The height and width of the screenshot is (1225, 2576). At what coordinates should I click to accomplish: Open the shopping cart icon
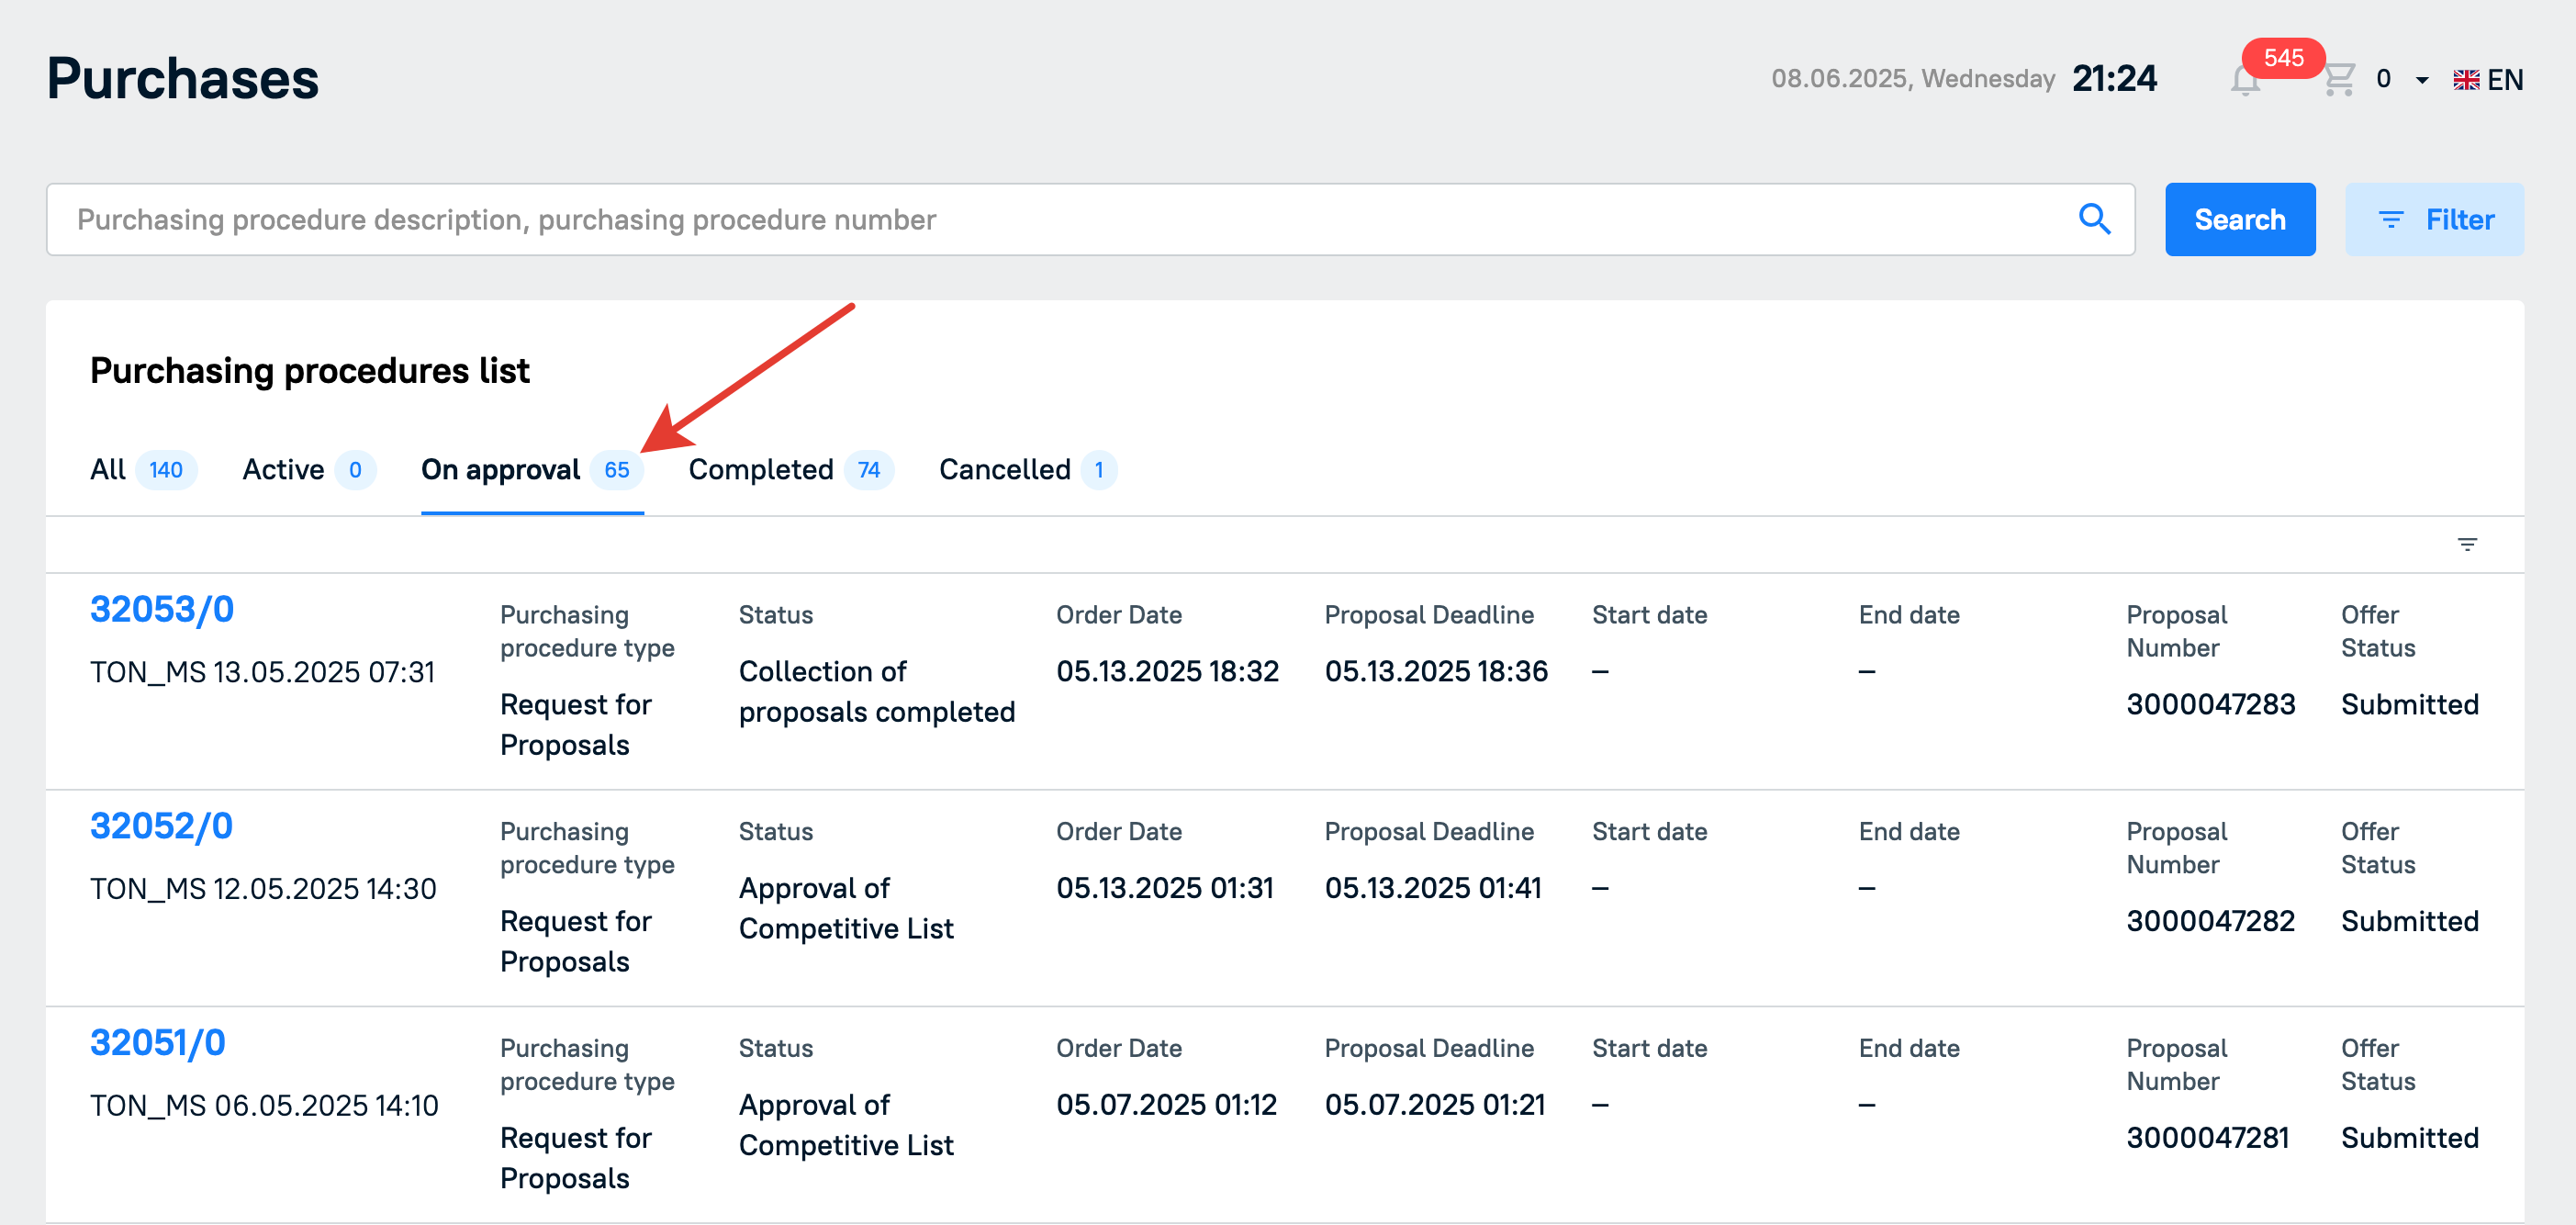(x=2339, y=79)
